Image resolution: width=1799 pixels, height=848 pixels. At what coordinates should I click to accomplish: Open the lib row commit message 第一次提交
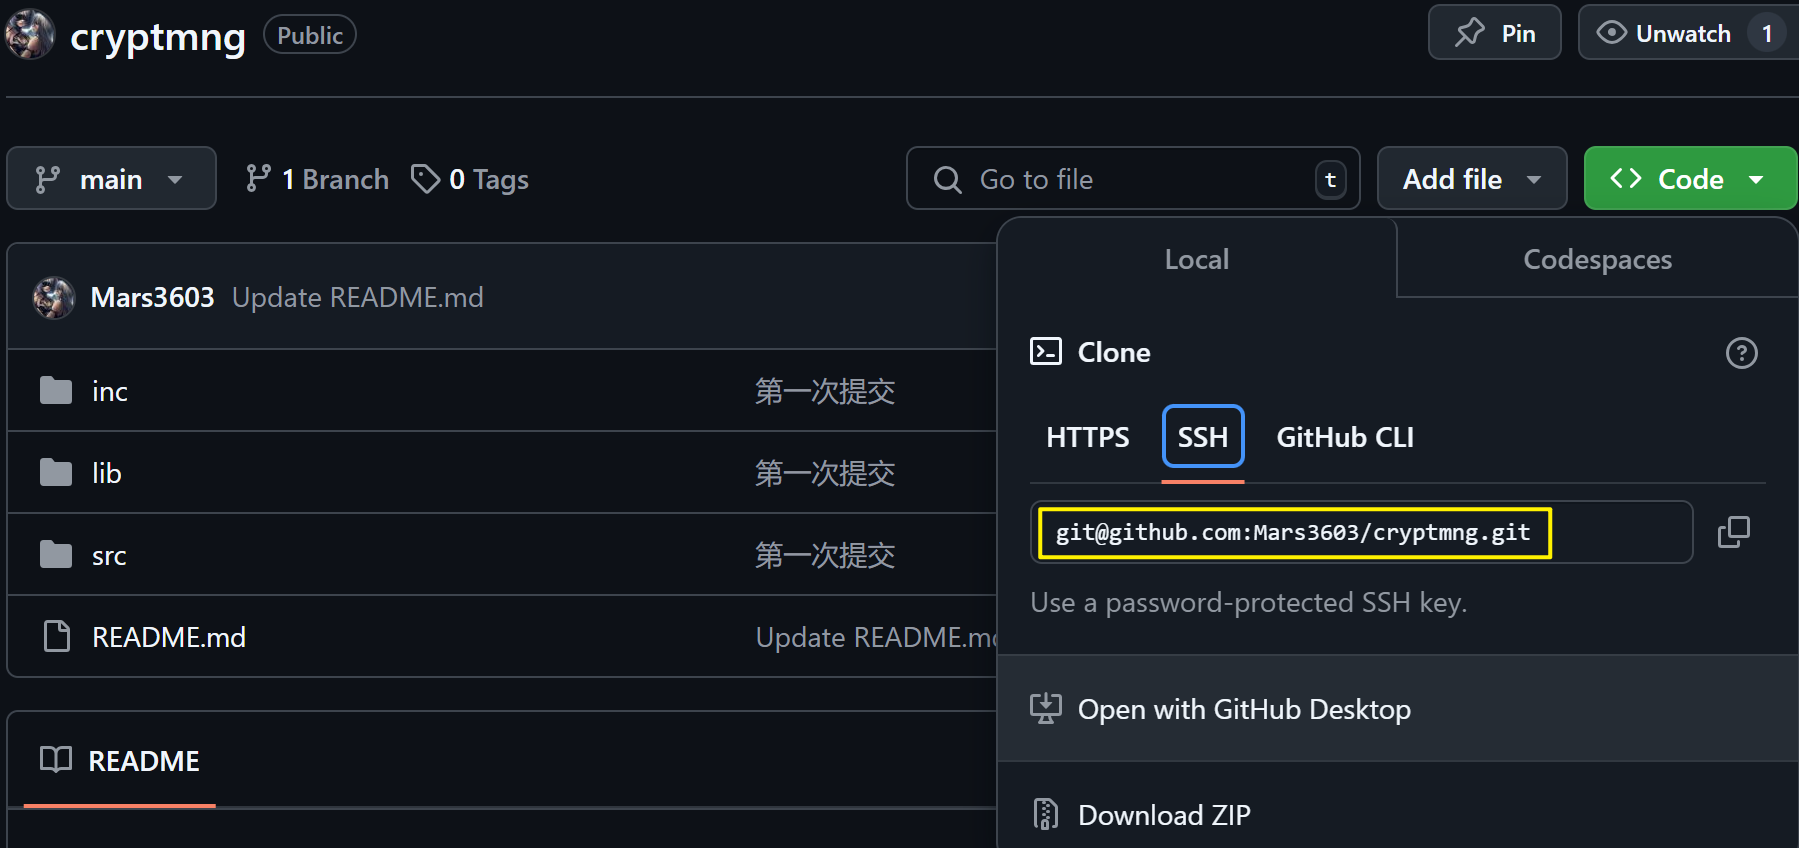click(825, 473)
